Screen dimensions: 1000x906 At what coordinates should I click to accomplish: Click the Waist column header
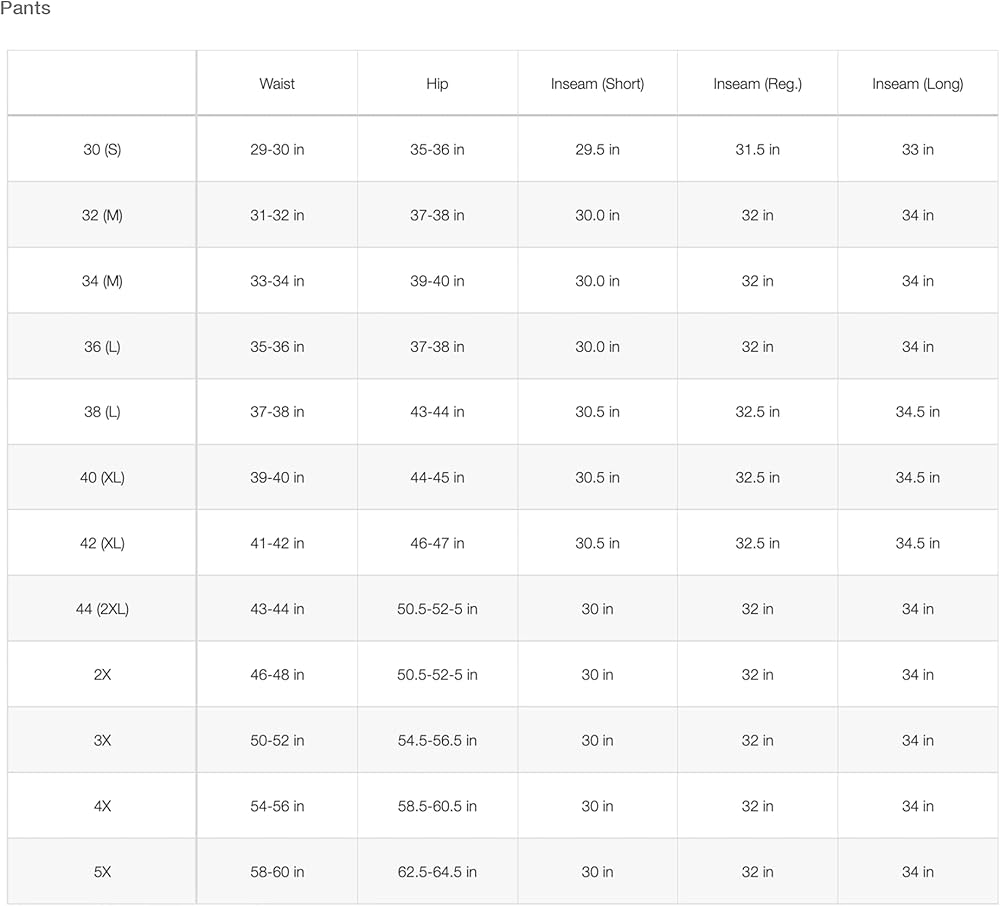tap(277, 84)
